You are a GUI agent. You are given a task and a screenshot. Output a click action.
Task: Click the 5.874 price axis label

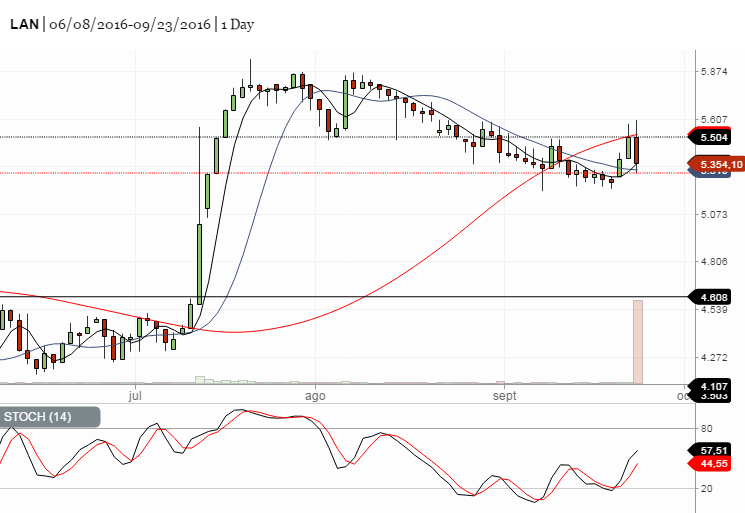point(714,72)
